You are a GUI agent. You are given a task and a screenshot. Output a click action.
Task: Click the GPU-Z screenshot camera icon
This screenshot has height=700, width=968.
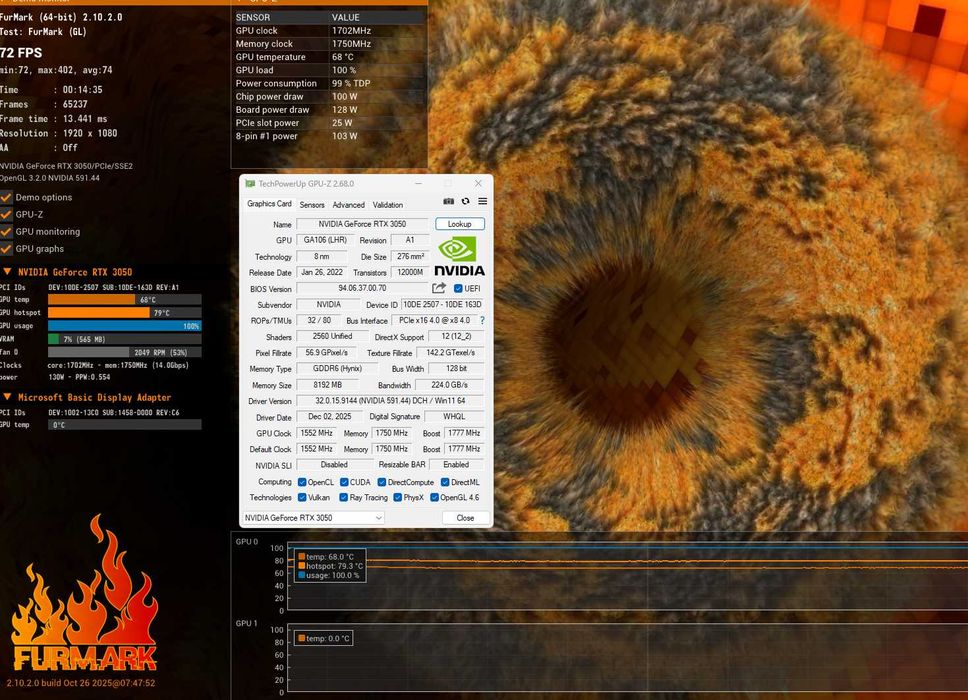pos(449,201)
